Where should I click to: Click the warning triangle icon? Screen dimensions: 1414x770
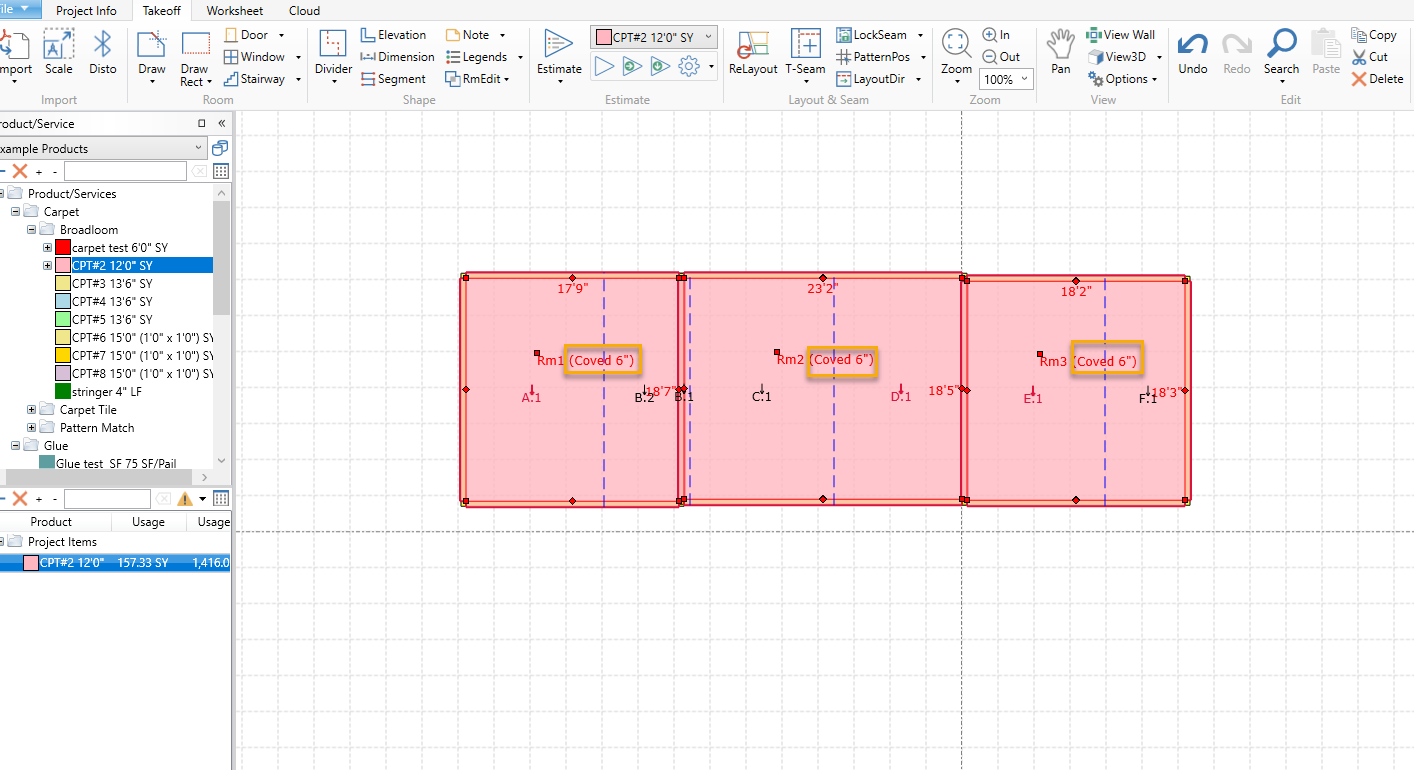click(x=185, y=499)
